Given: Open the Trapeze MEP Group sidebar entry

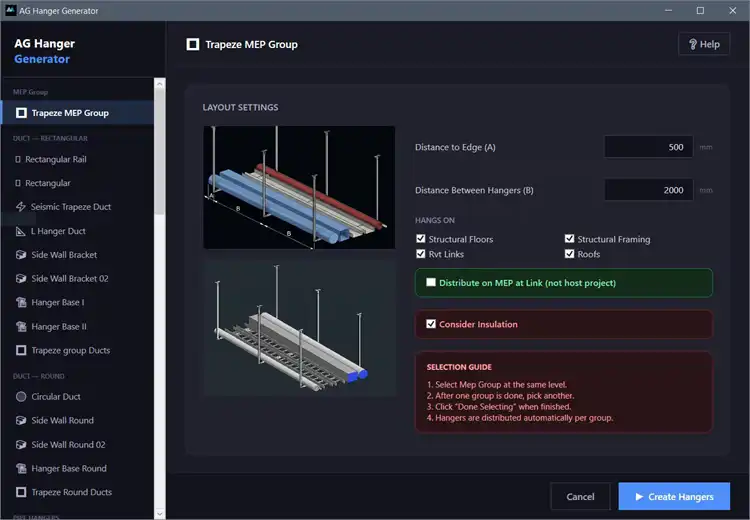Looking at the screenshot, I should click(x=78, y=113).
